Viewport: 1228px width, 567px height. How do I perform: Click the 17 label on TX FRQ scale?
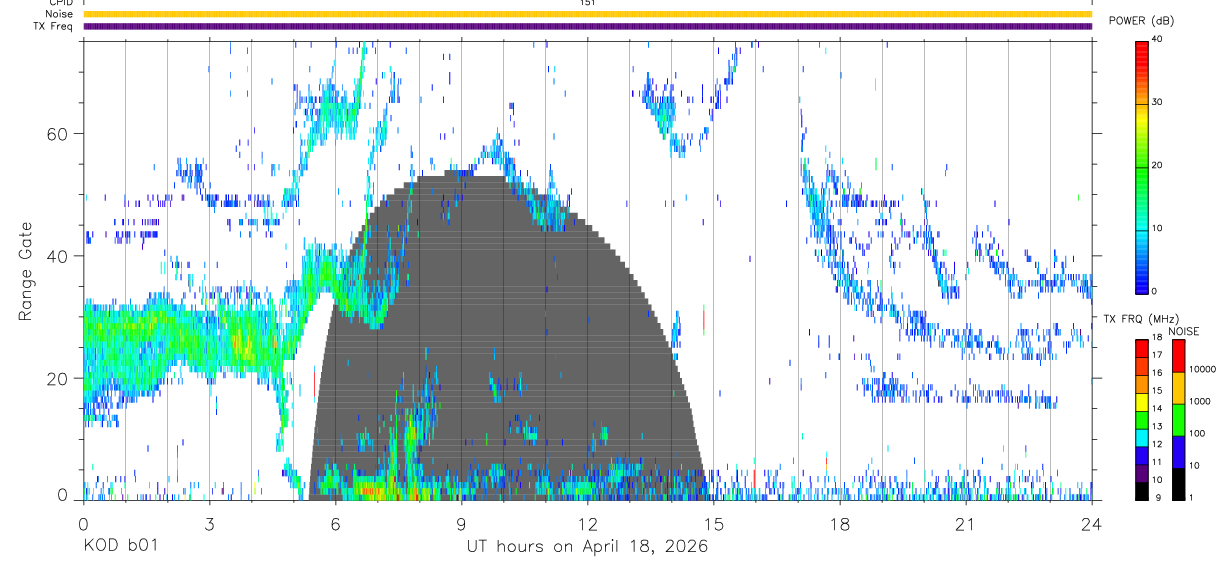1156,355
